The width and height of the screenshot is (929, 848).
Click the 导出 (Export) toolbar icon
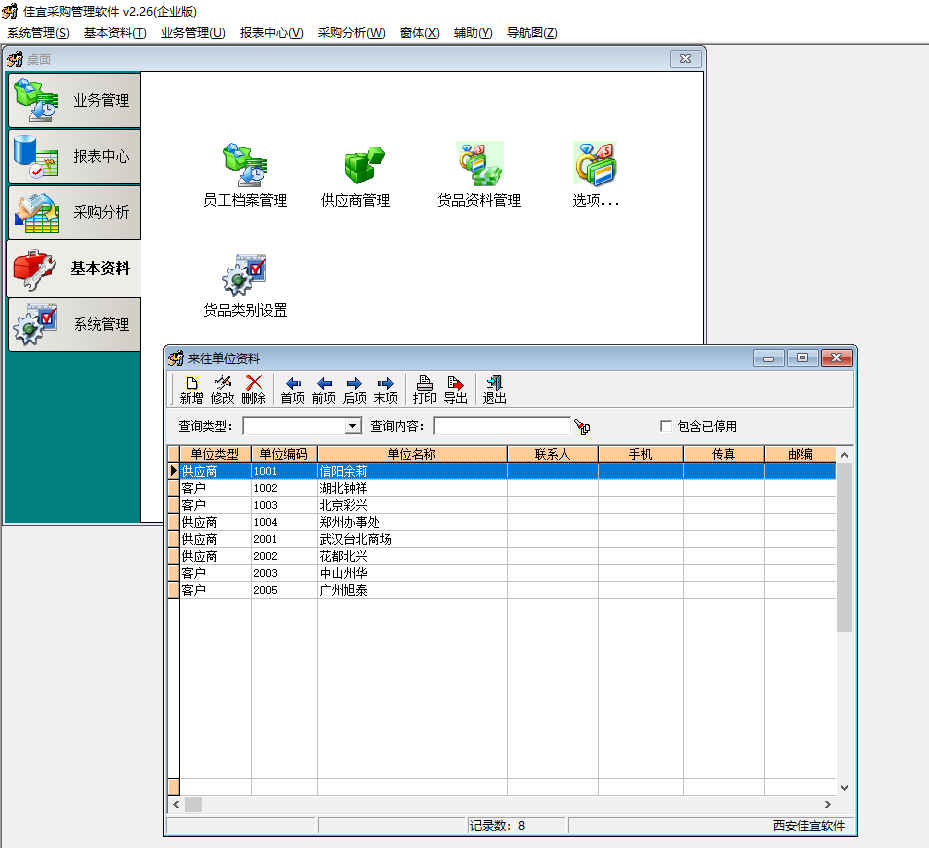(456, 390)
